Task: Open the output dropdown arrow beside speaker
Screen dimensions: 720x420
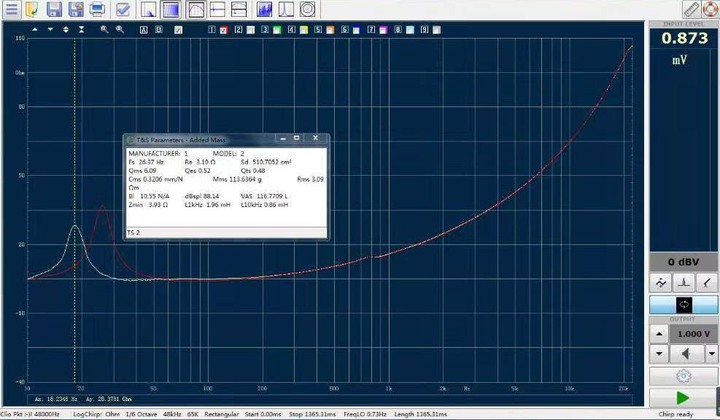Action: pos(712,354)
